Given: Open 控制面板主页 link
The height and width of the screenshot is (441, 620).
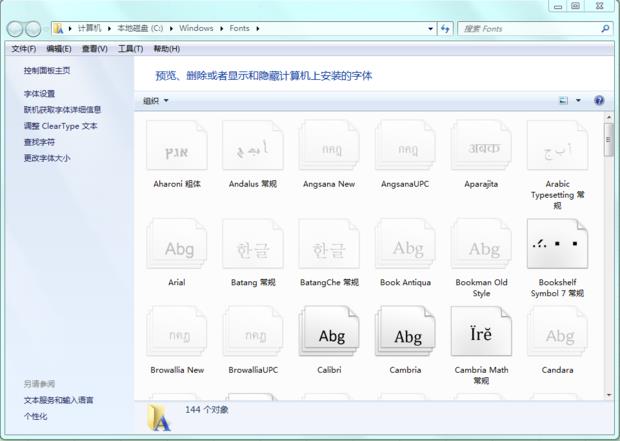Looking at the screenshot, I should (x=47, y=70).
